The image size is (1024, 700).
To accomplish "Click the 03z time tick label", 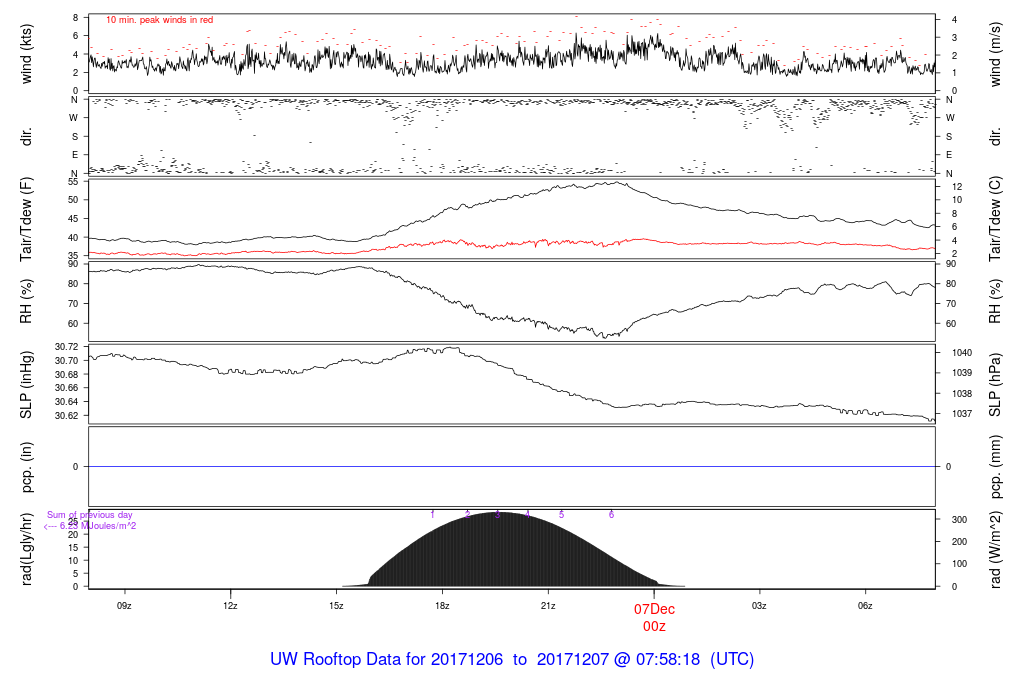I will 759,606.
